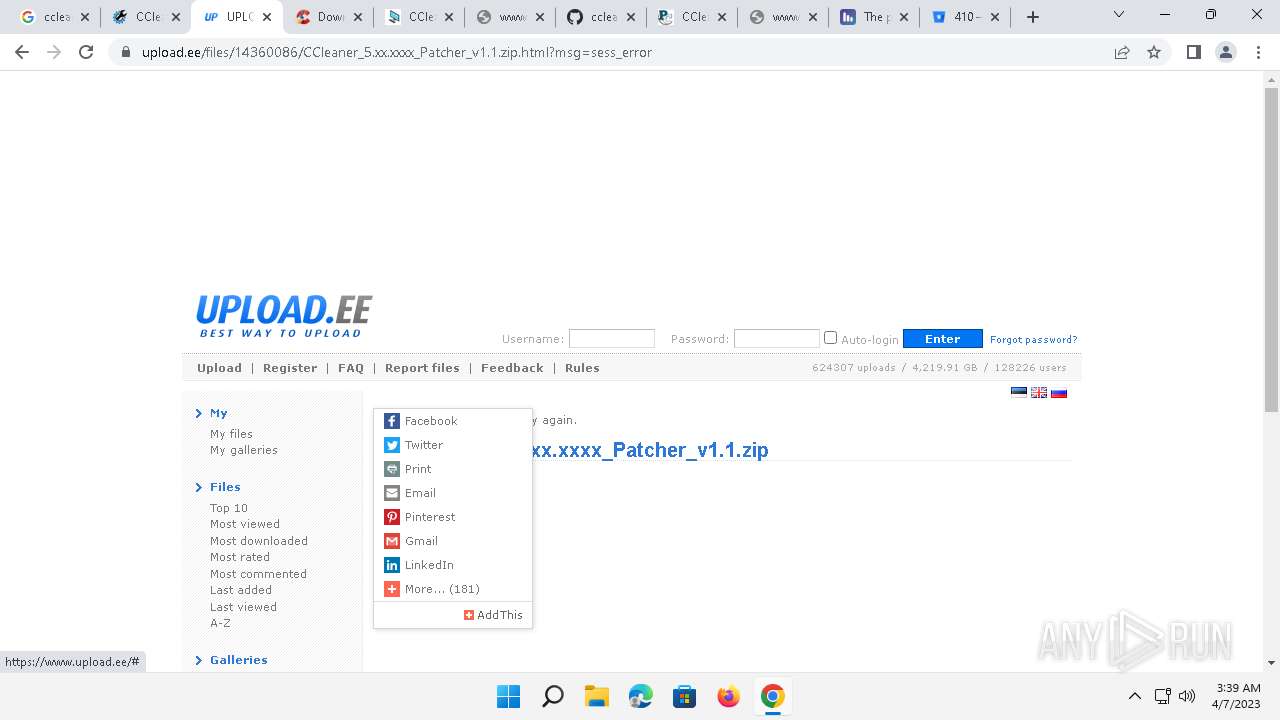1280x720 pixels.
Task: Open Most downloaded files
Action: [259, 541]
